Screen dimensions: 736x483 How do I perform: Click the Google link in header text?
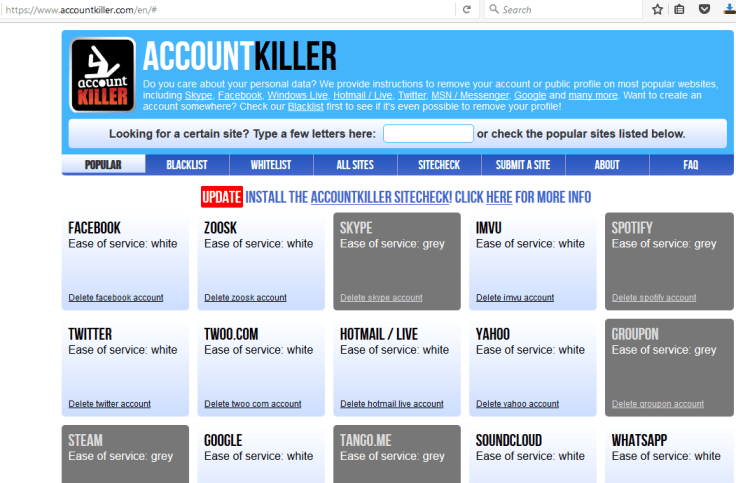(530, 95)
